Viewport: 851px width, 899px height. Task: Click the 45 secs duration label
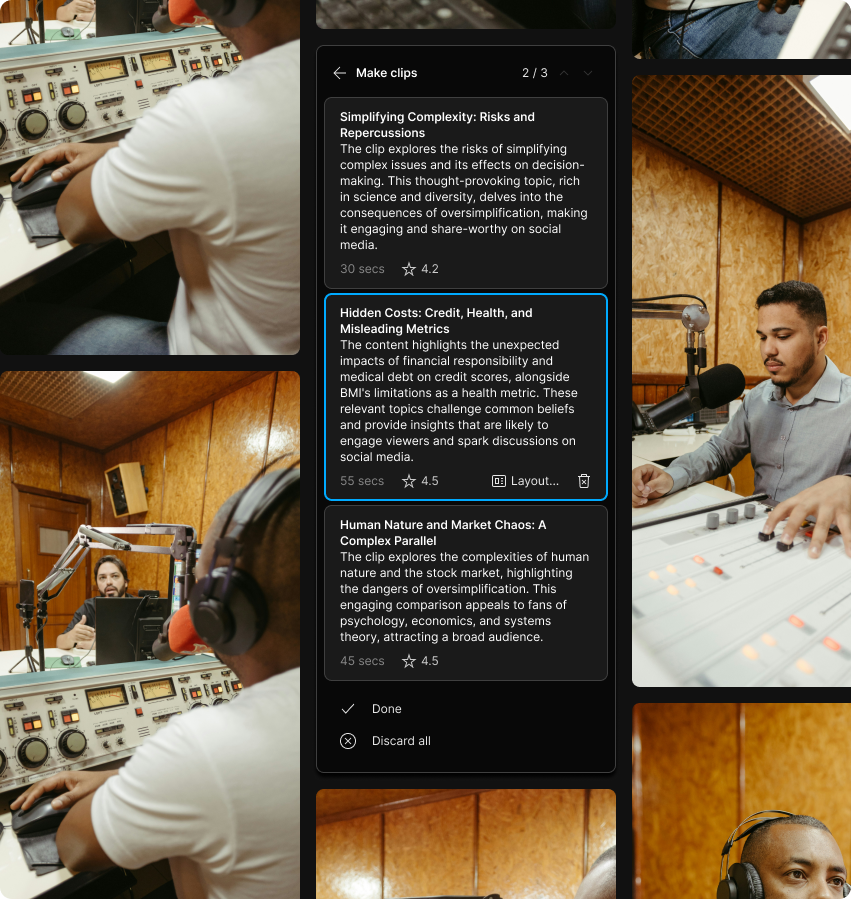(362, 661)
